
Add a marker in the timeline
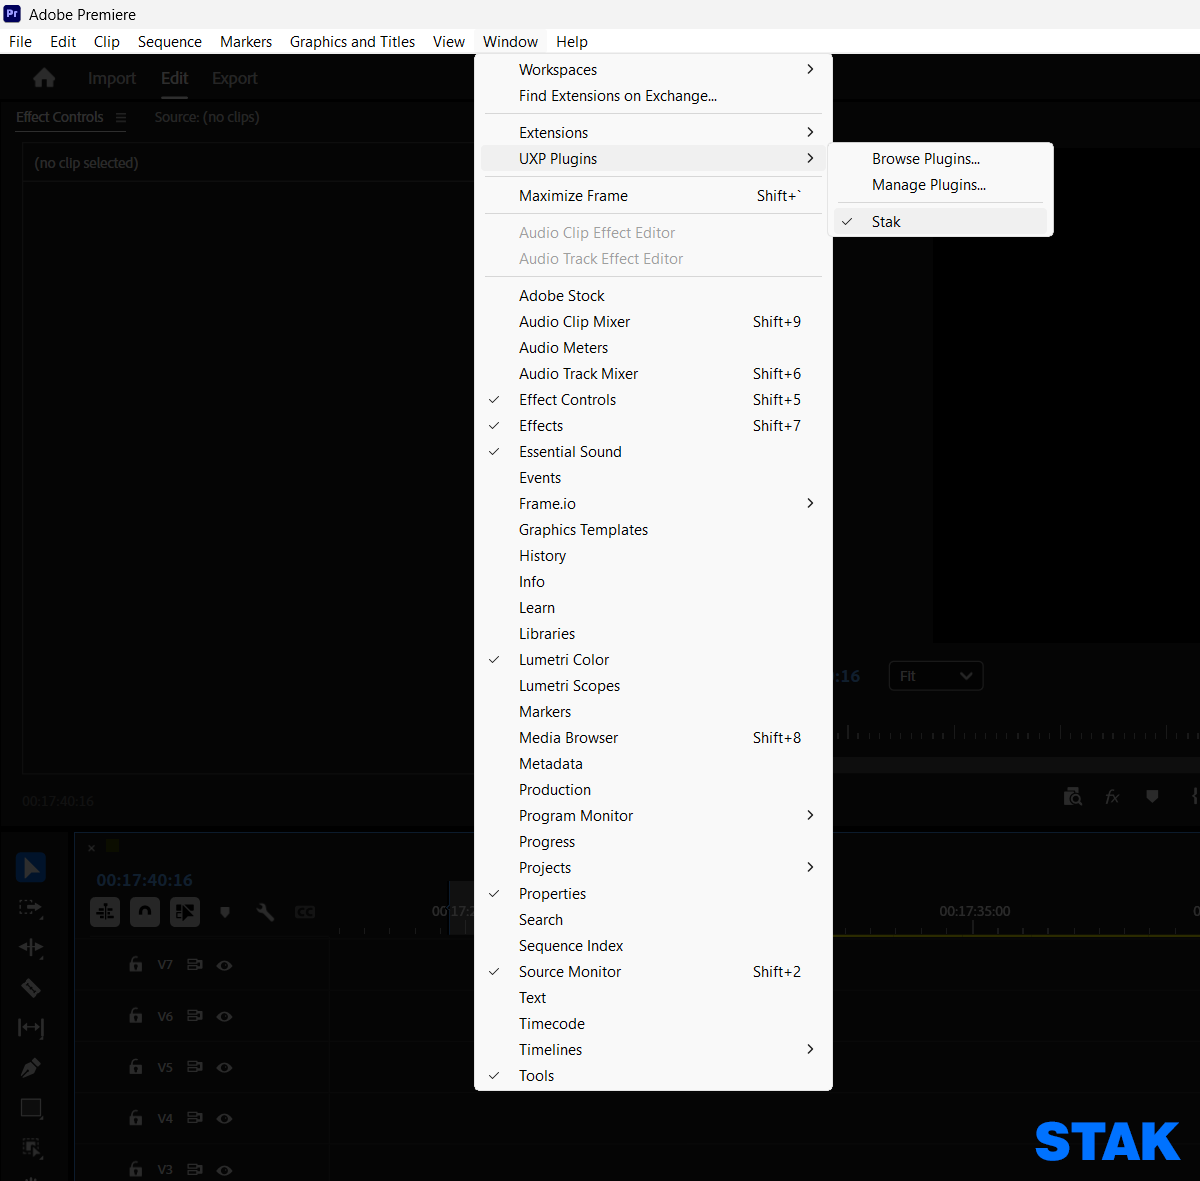[225, 912]
